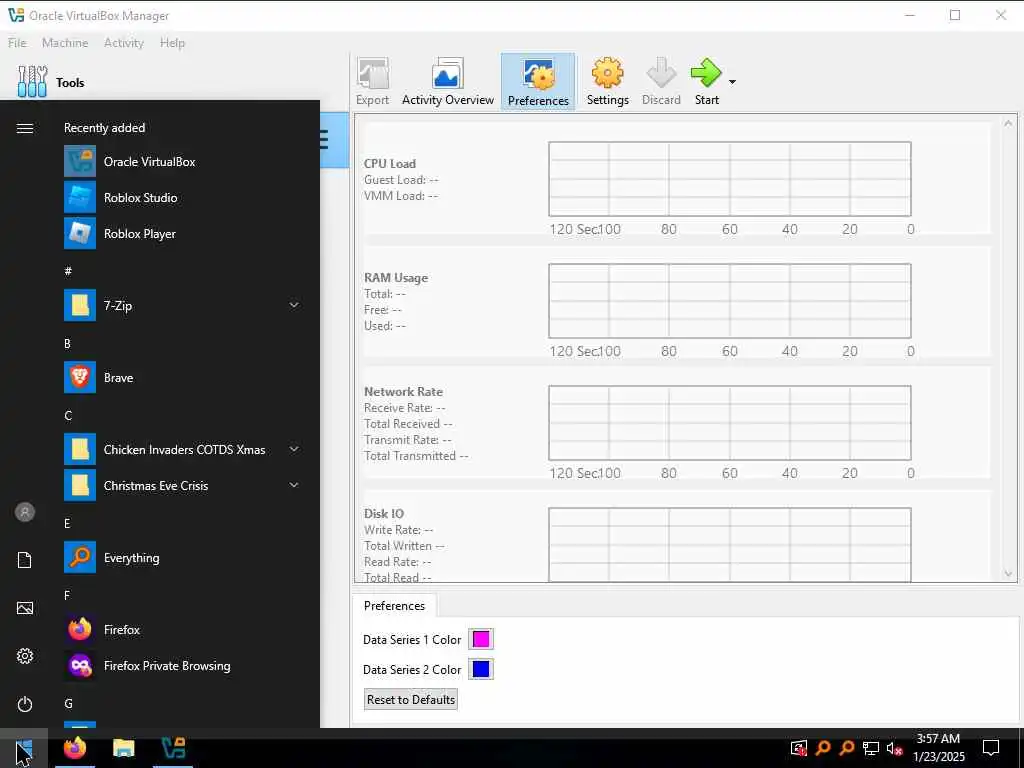
Task: Click the 'E' letter group header
Action: [x=67, y=523]
